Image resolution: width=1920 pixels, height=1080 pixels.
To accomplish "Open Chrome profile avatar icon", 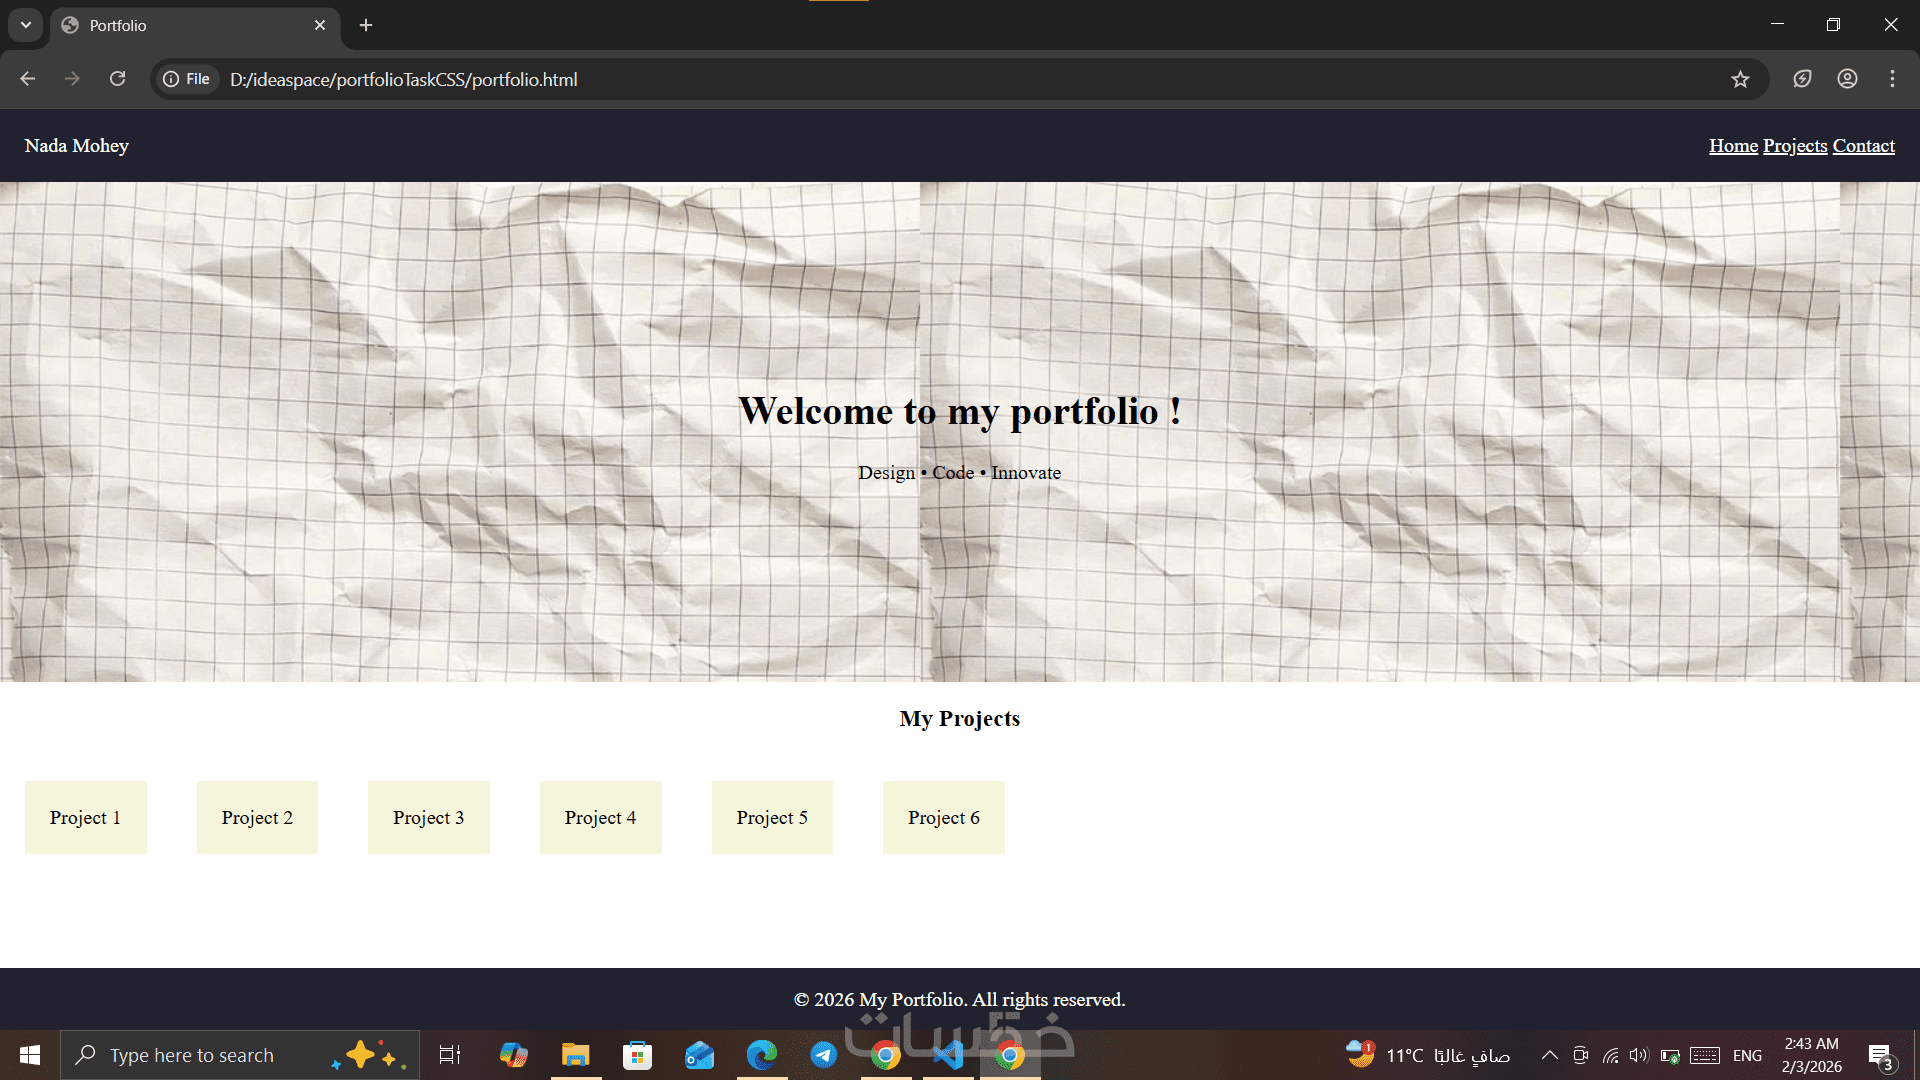I will (x=1847, y=79).
